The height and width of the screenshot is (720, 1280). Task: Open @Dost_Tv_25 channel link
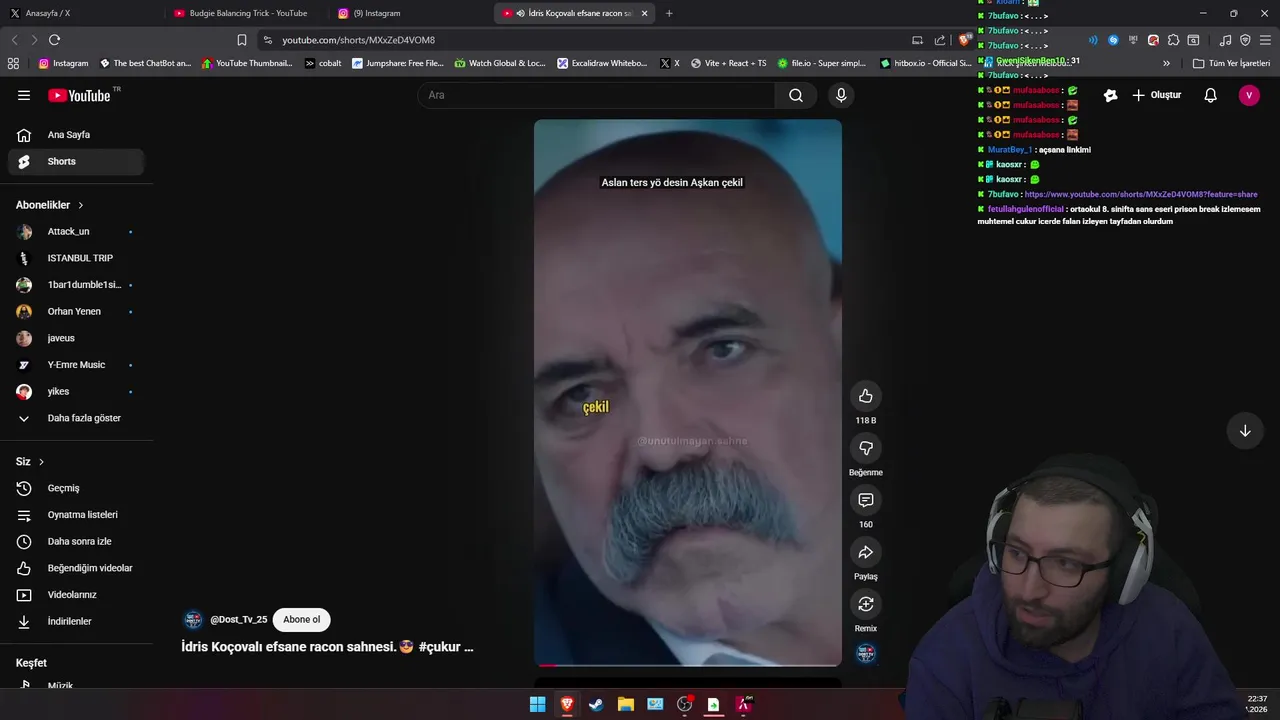pyautogui.click(x=239, y=620)
